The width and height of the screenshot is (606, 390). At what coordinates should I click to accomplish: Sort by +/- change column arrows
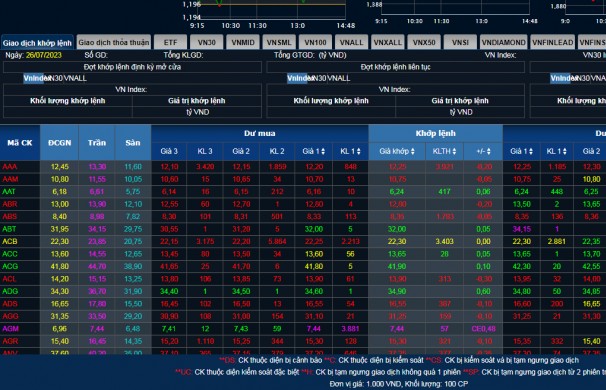click(x=489, y=151)
